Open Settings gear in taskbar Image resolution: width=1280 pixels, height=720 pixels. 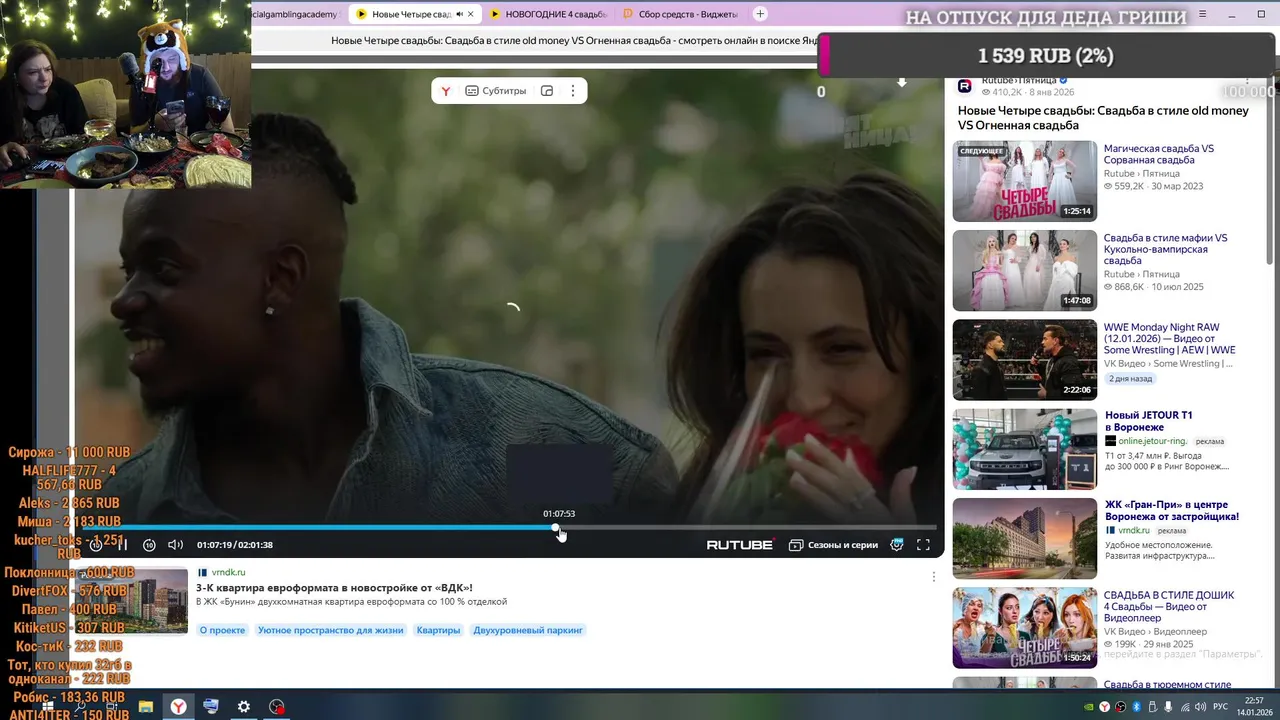click(244, 707)
